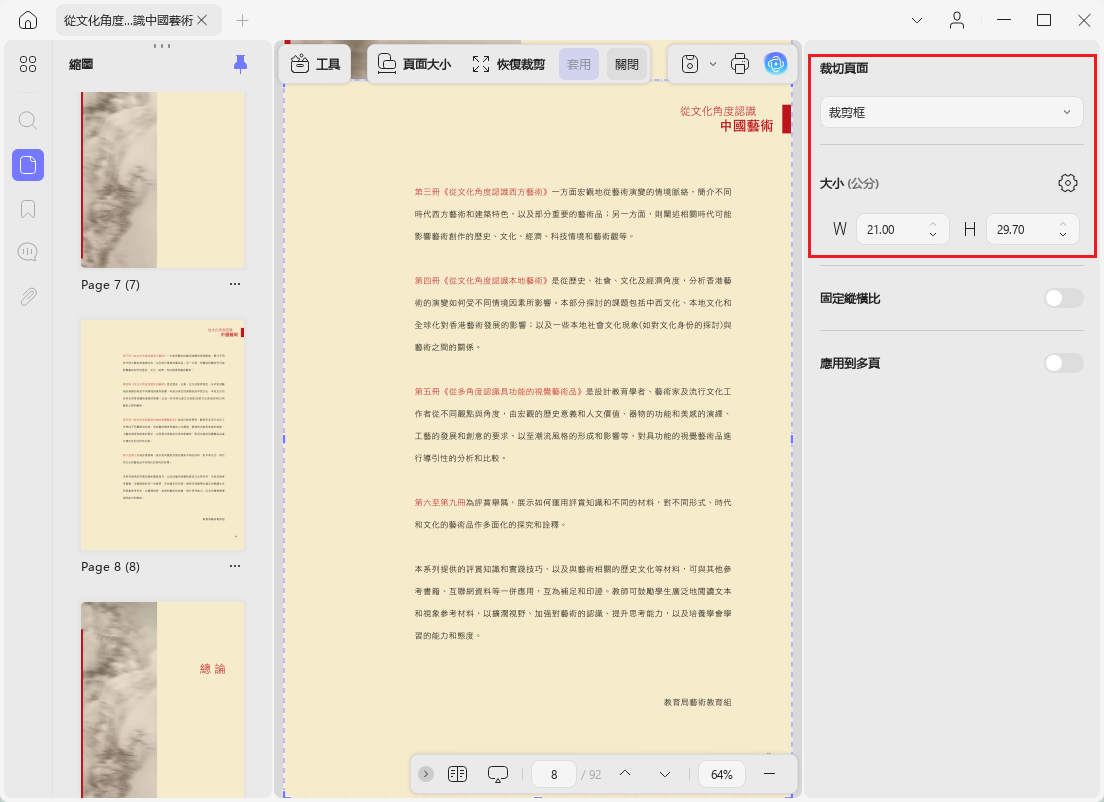Open save options dropdown arrow
This screenshot has width=1104, height=802.
[713, 64]
